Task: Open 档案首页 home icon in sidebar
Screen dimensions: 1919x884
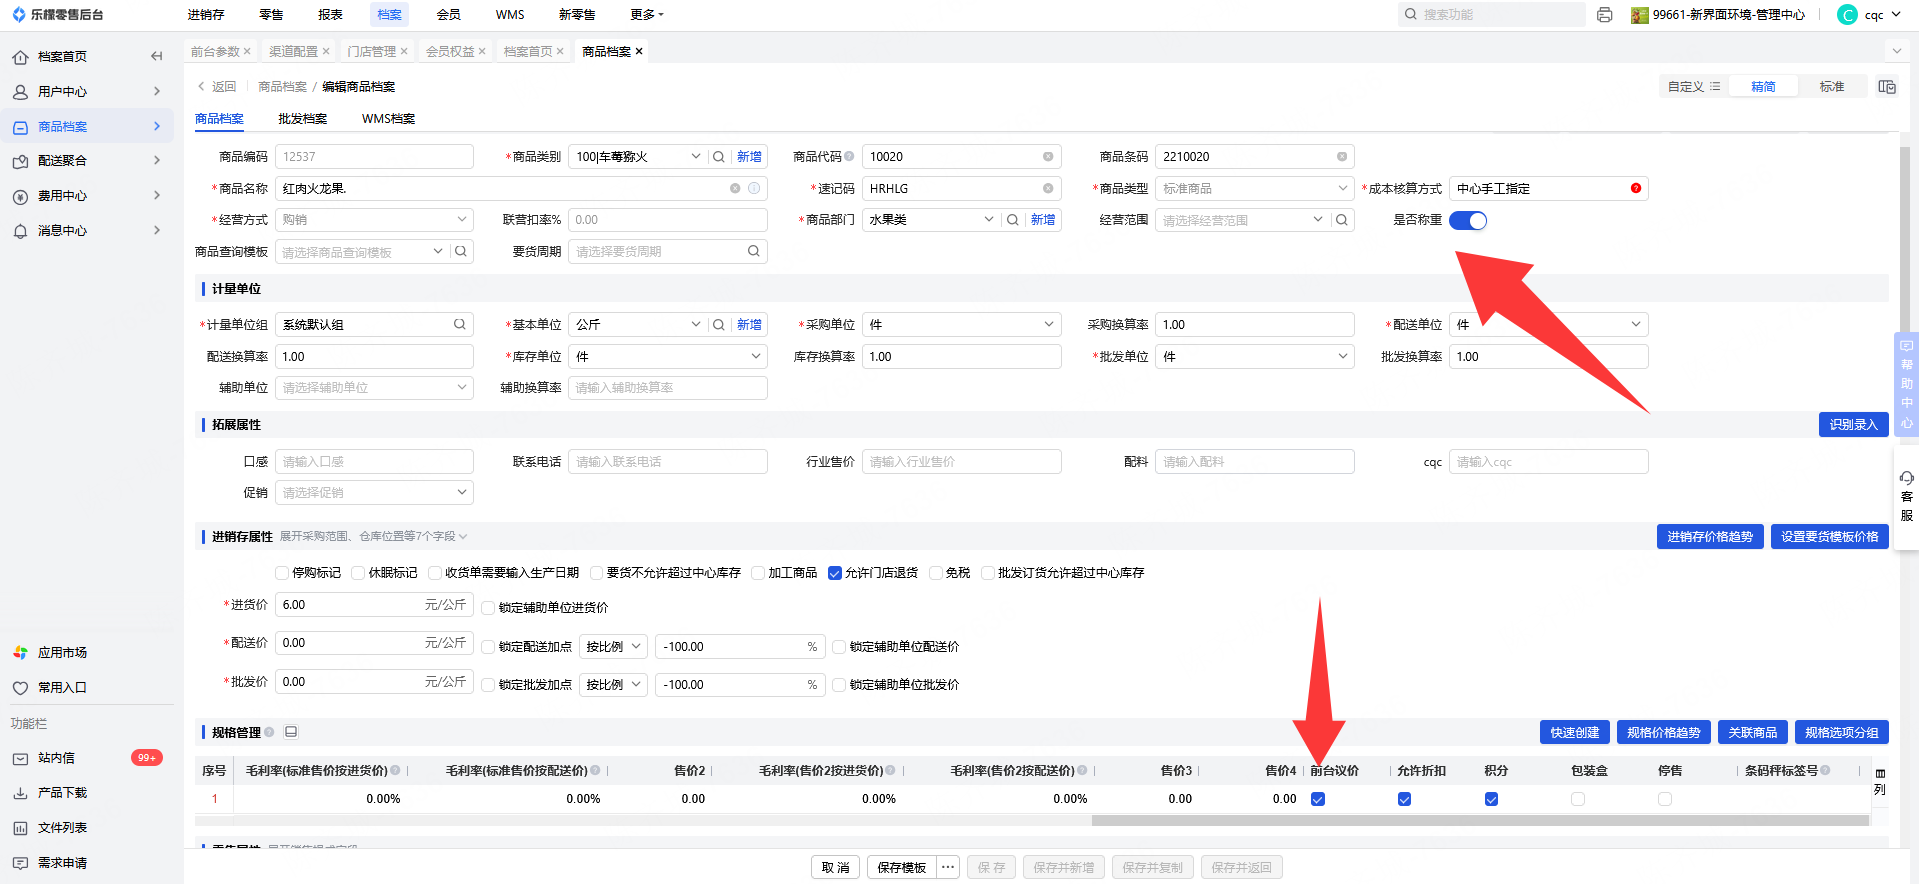Action: (x=20, y=57)
